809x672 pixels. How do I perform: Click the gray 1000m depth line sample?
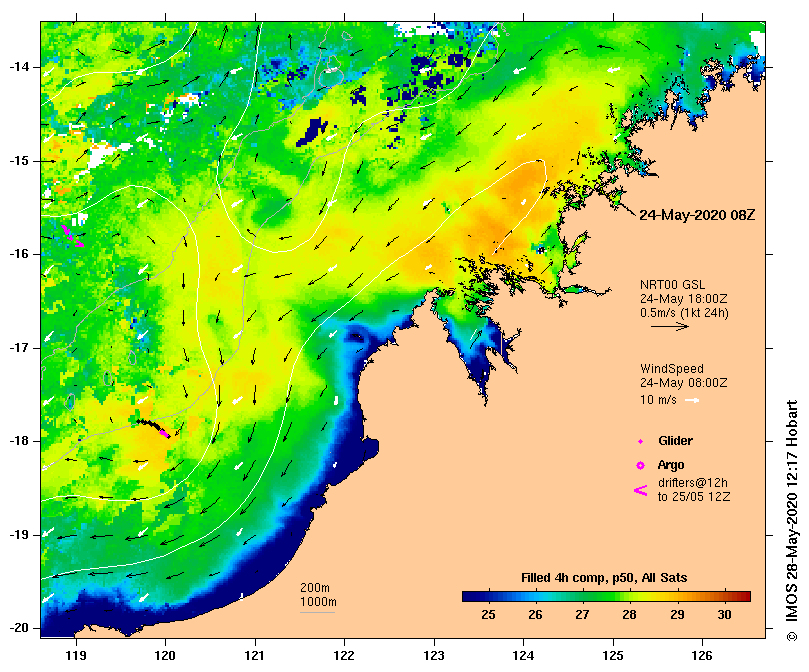pos(317,613)
